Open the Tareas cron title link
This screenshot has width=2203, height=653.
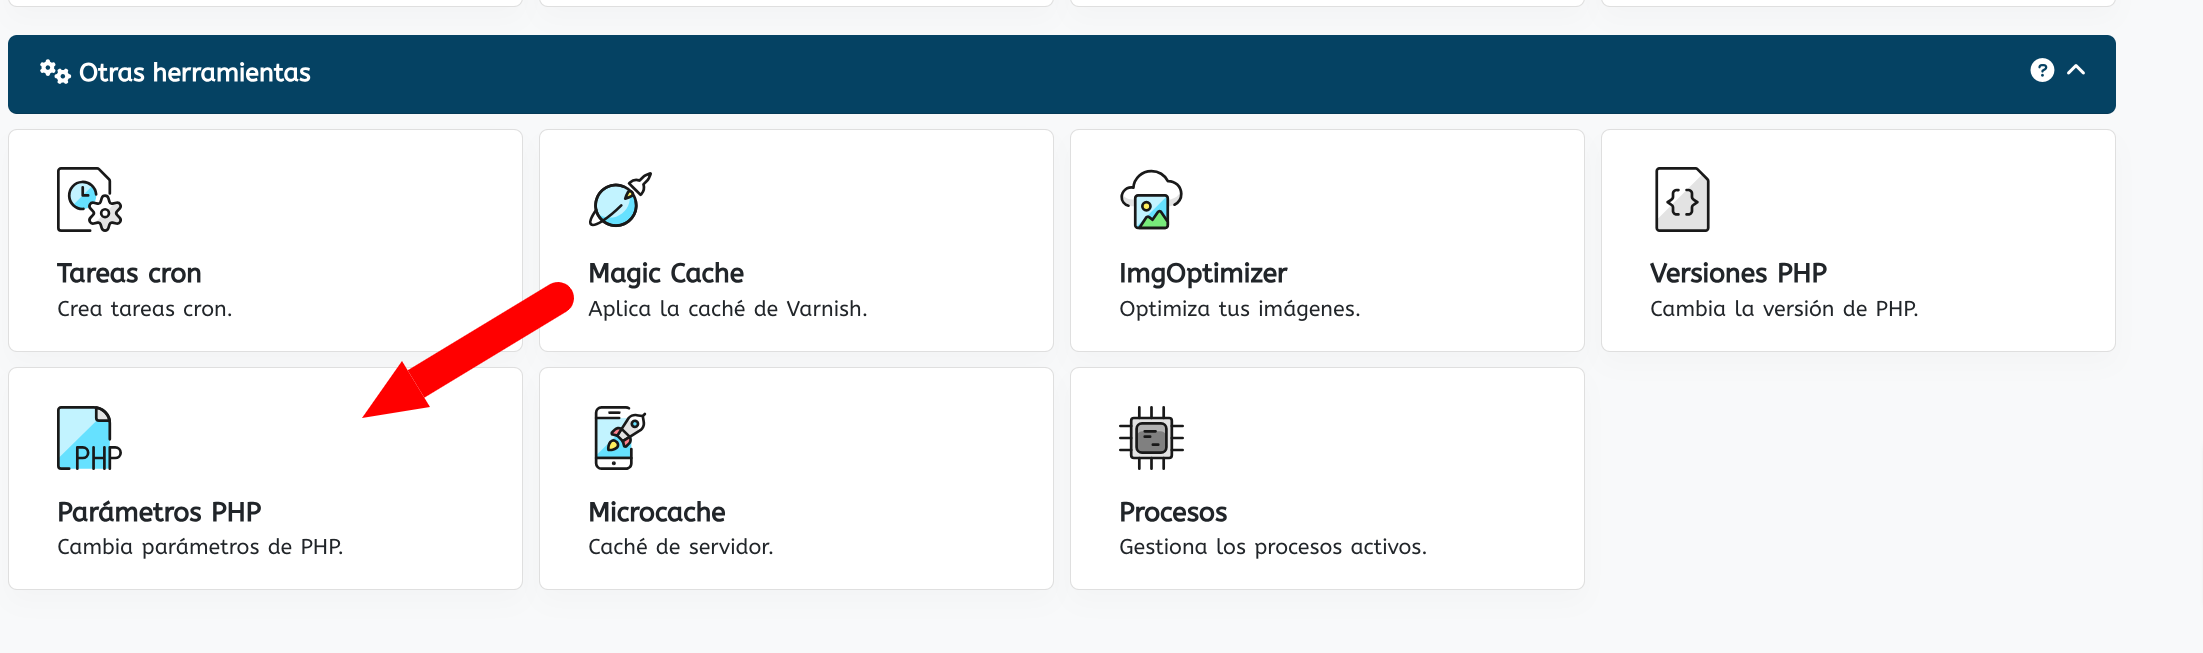click(x=129, y=273)
